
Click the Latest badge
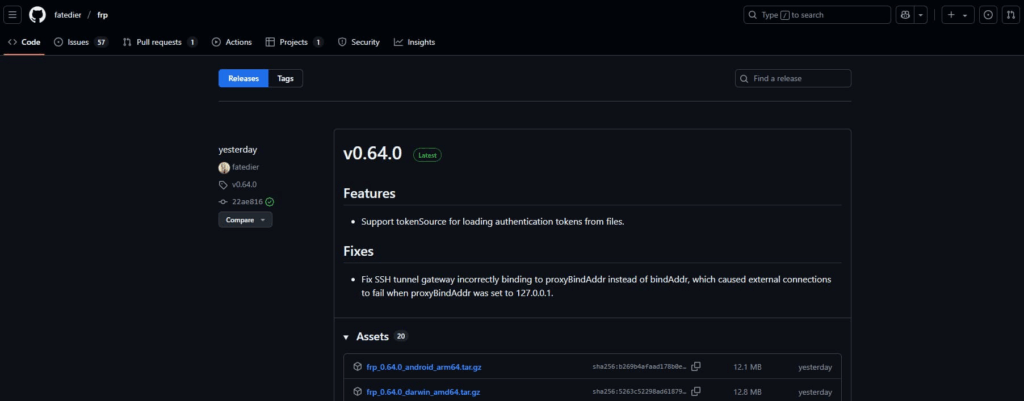tap(427, 155)
